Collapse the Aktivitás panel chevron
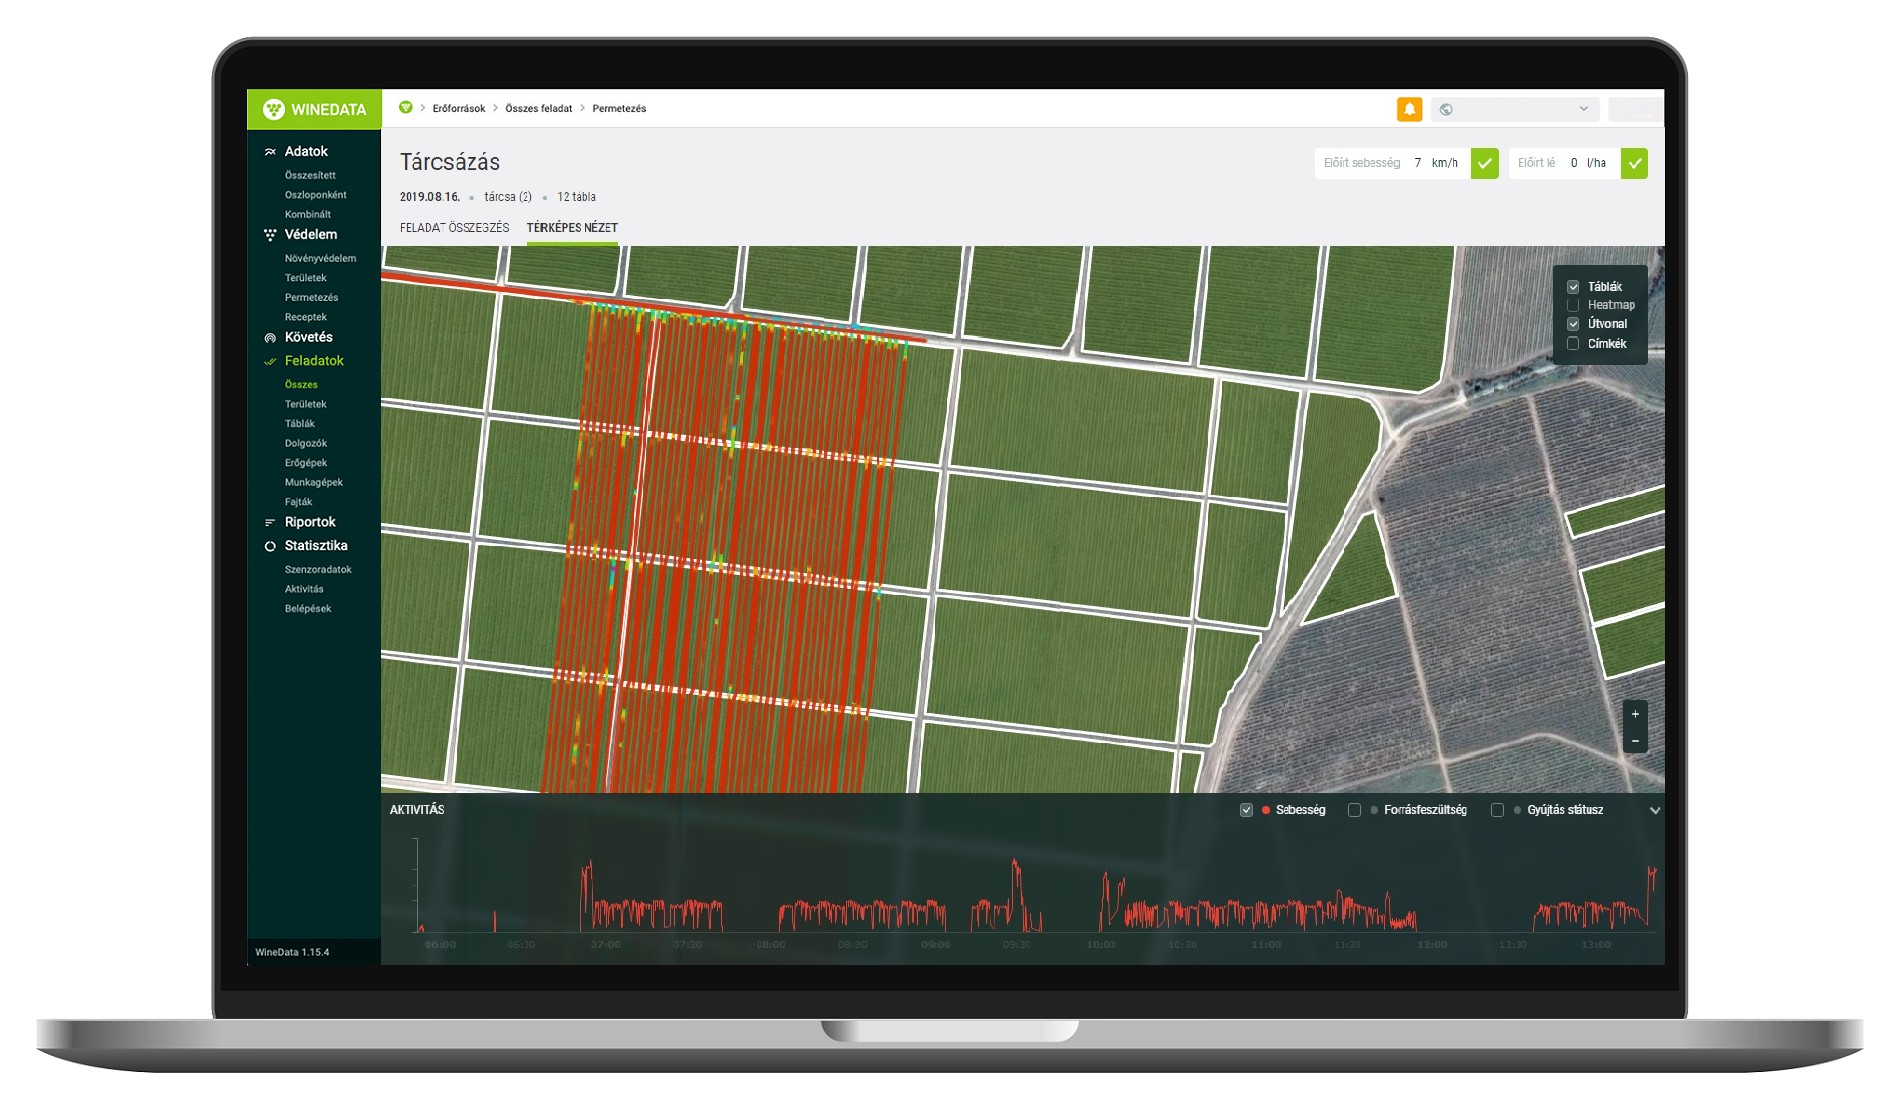The height and width of the screenshot is (1110, 1900). click(x=1654, y=810)
